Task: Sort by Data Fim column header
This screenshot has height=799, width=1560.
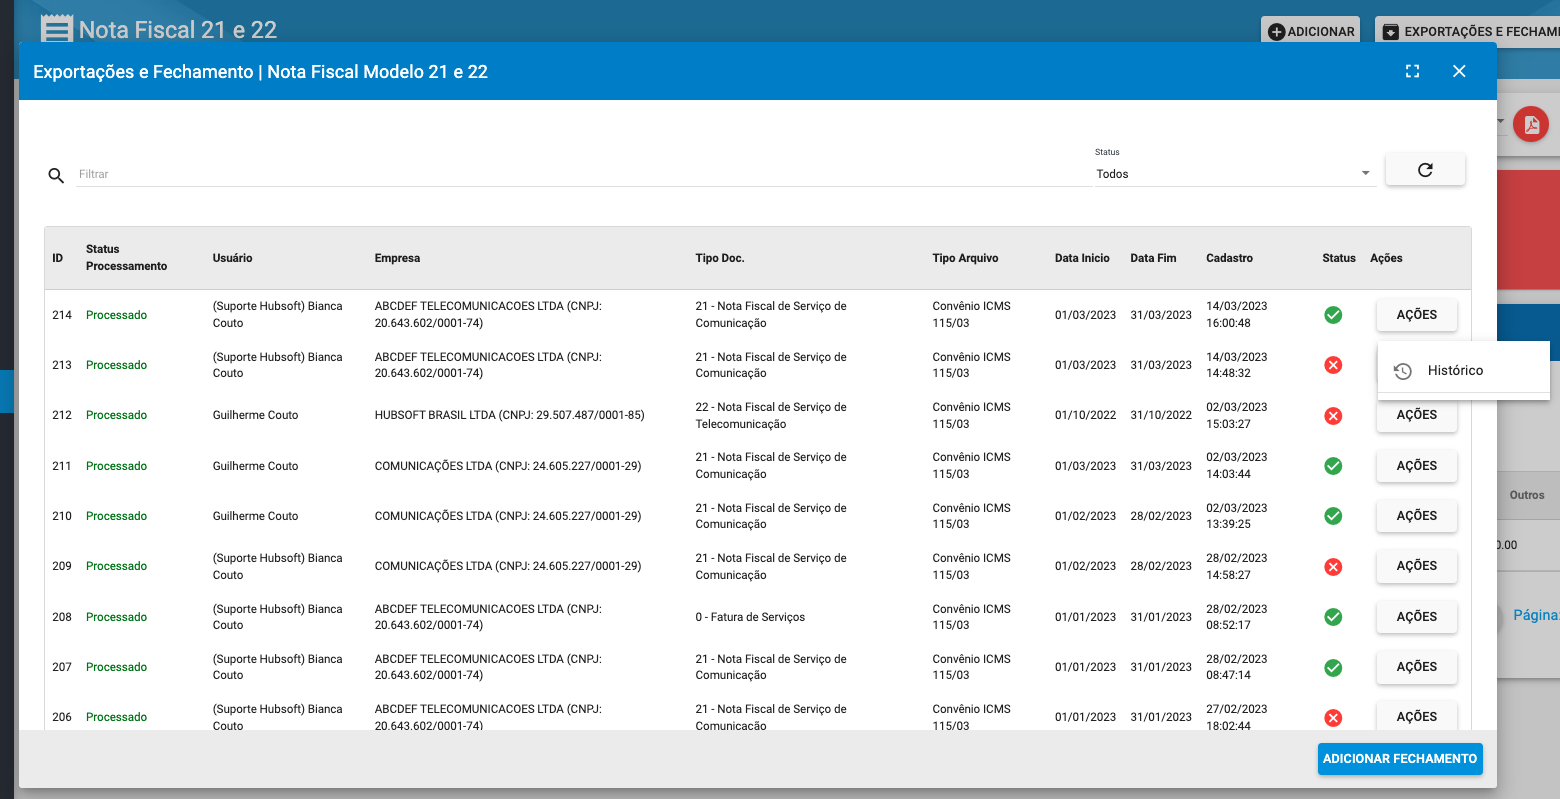Action: [x=1153, y=258]
